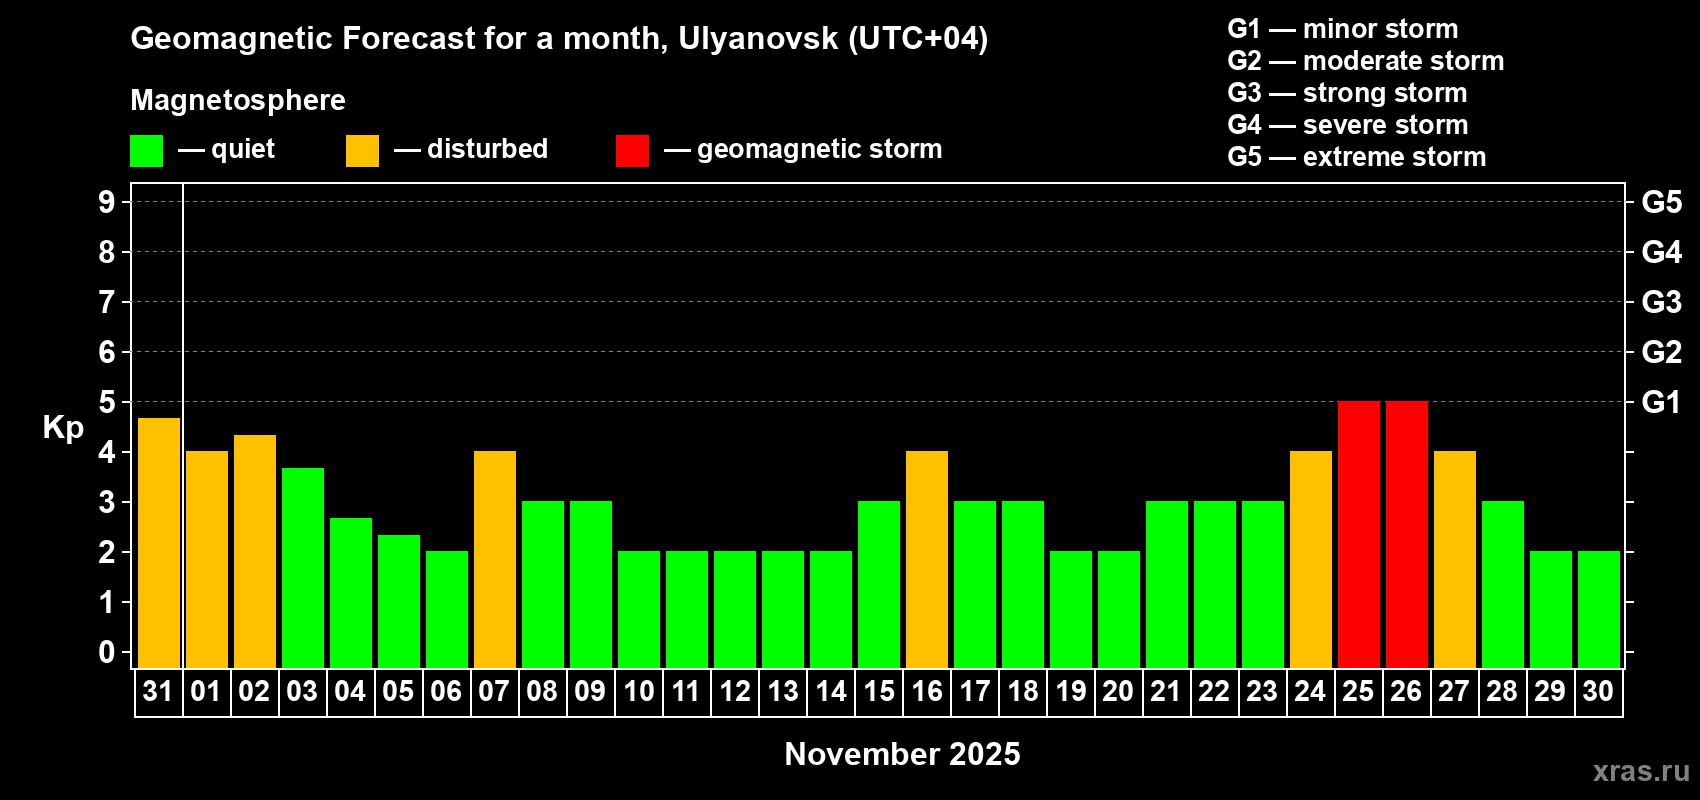
Task: Click the date label 05
Action: tap(398, 692)
